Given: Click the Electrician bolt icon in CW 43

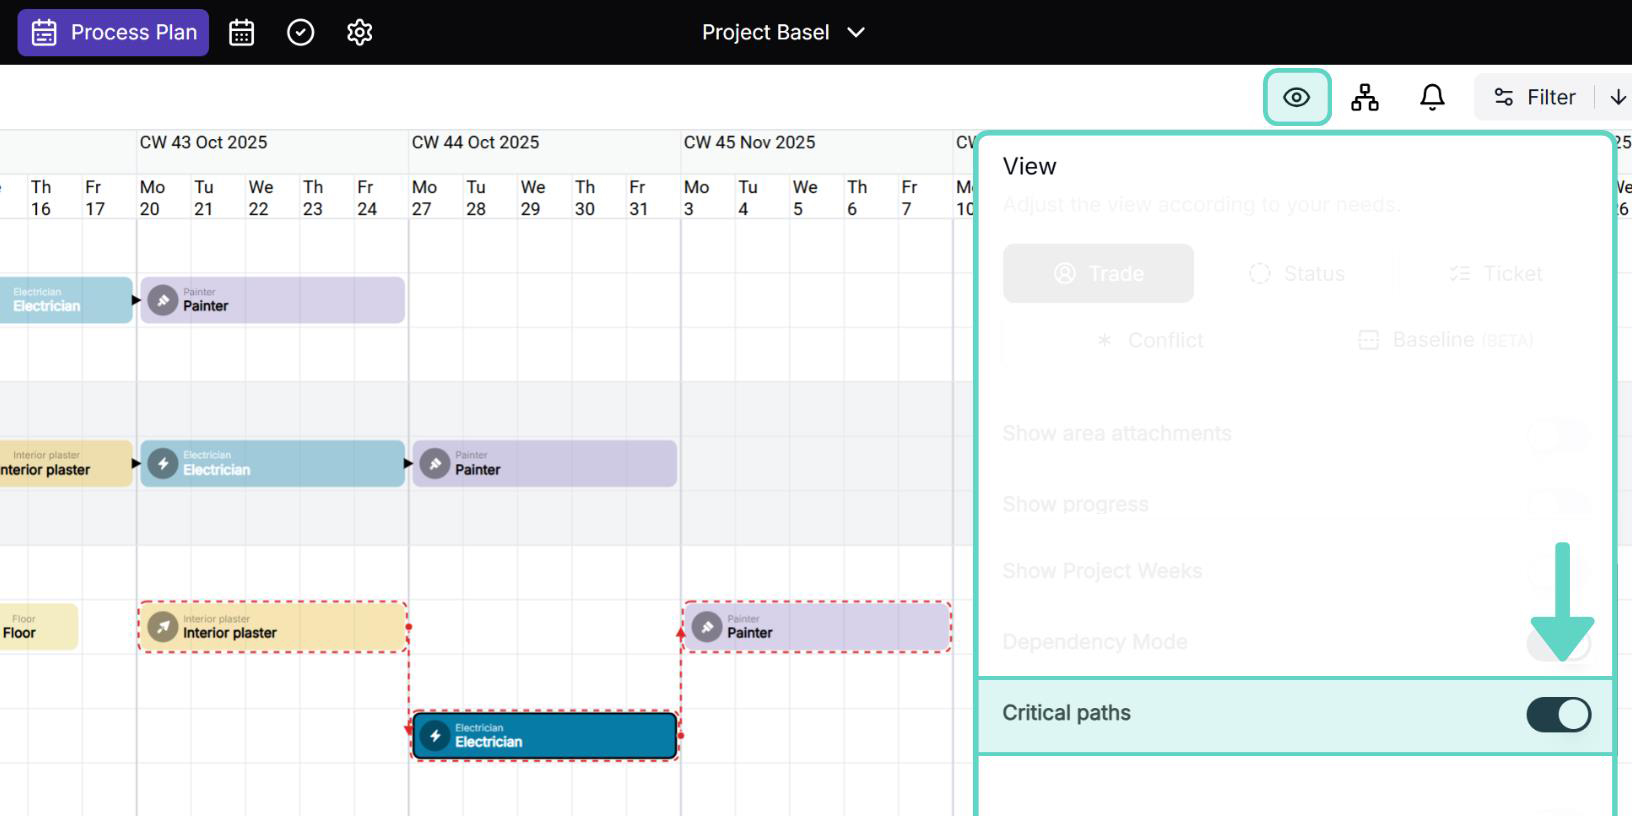Looking at the screenshot, I should 162,464.
